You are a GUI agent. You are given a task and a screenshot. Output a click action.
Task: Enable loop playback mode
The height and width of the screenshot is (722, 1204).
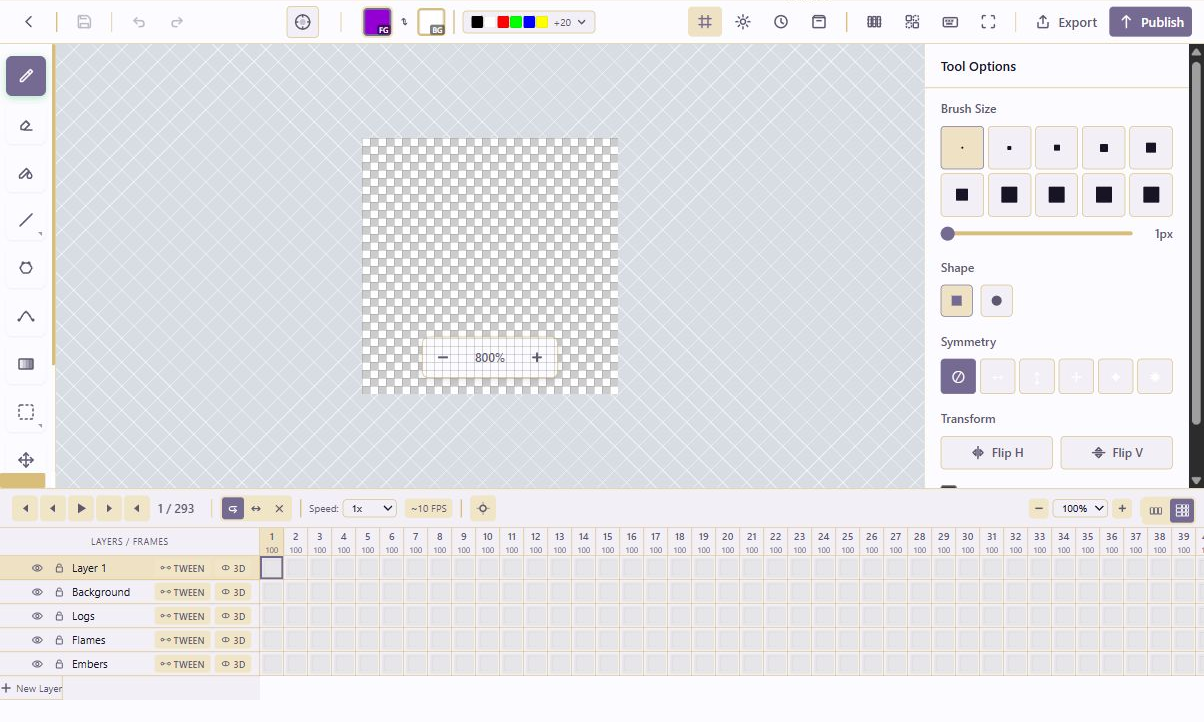(233, 509)
